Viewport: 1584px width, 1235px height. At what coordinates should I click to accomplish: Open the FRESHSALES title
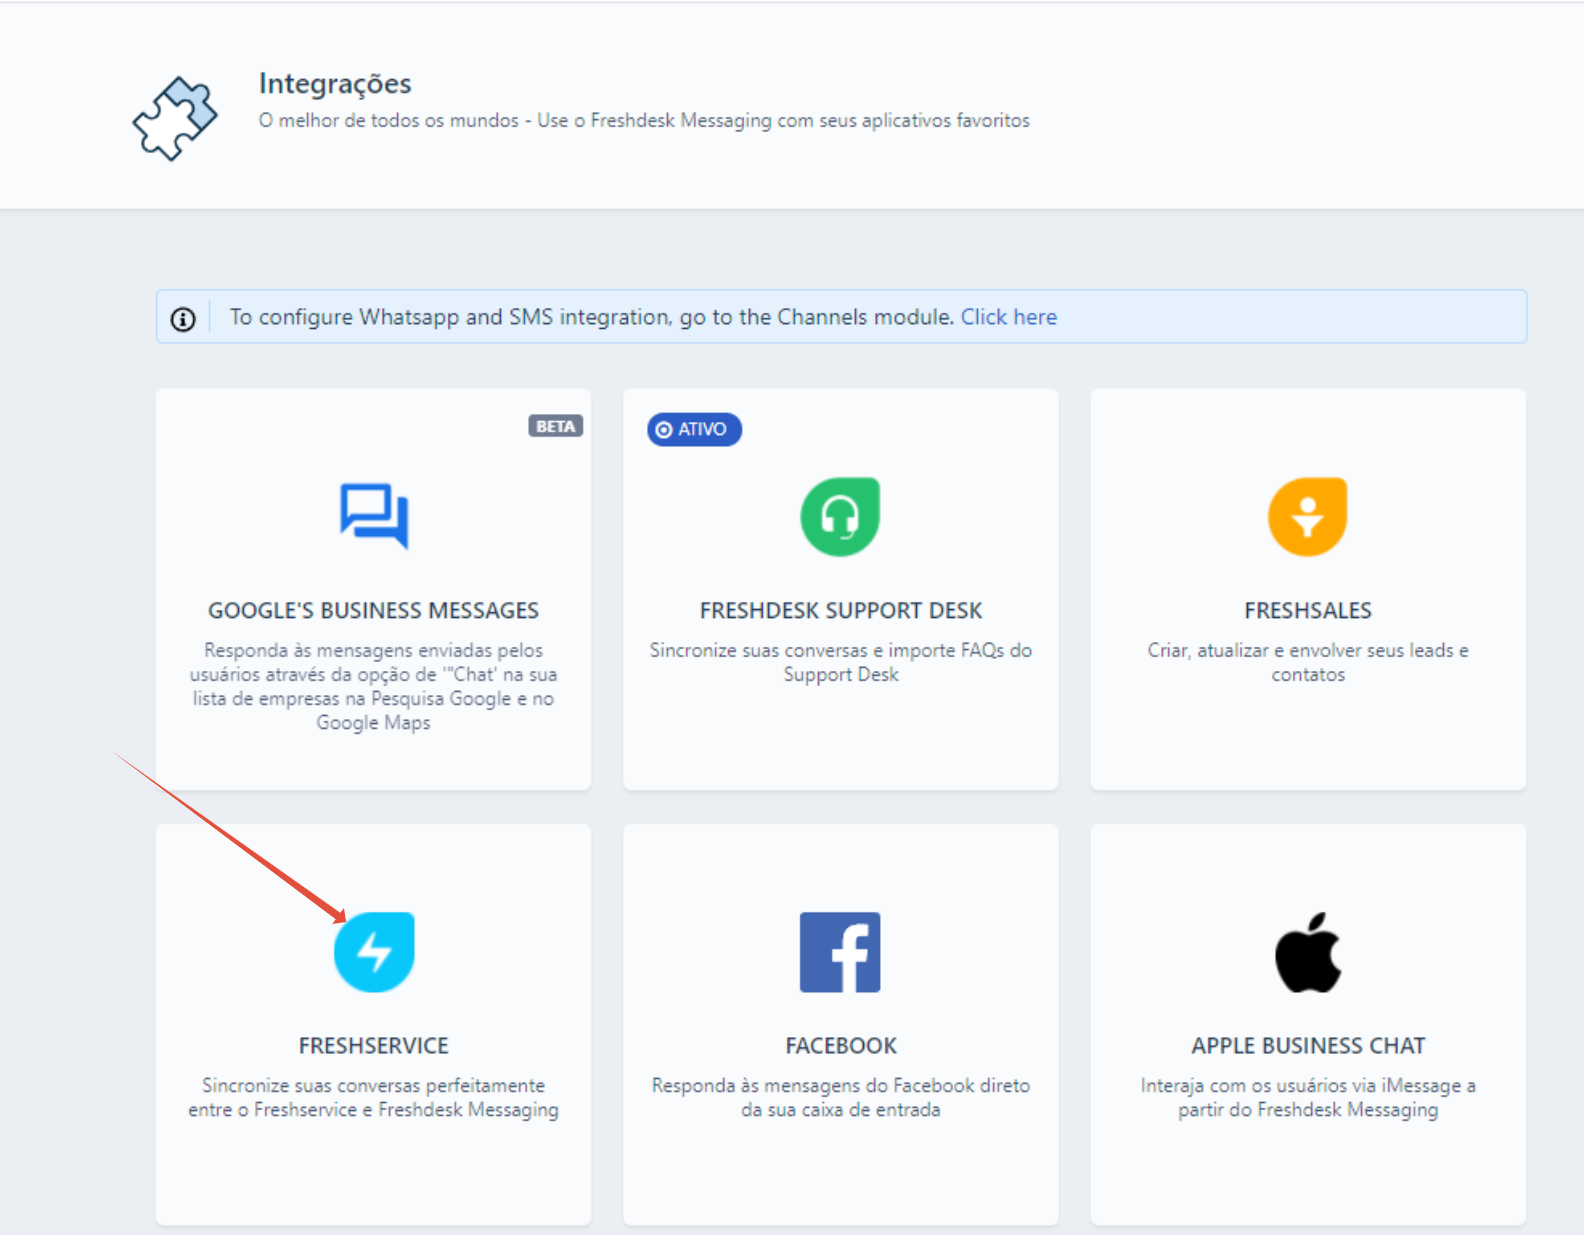(x=1308, y=610)
